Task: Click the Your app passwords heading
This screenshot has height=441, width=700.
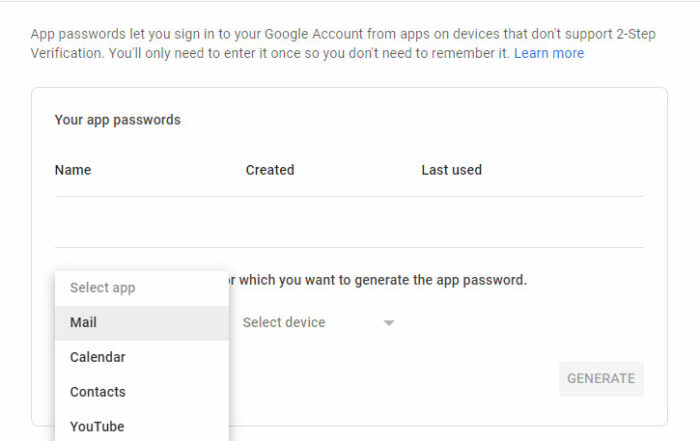Action: point(118,120)
